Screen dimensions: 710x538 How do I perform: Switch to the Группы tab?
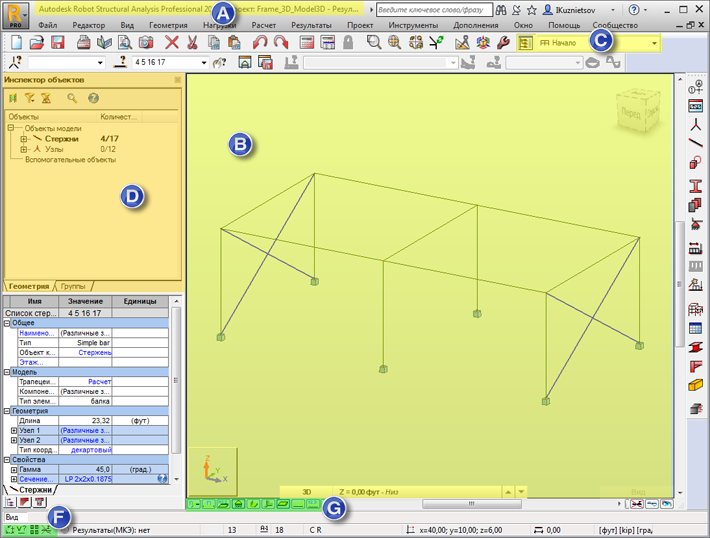pyautogui.click(x=73, y=286)
